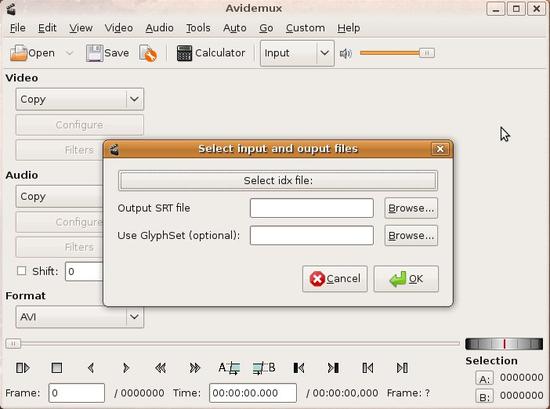Open the Audio codec Copy dropdown
550x409 pixels.
60,196
